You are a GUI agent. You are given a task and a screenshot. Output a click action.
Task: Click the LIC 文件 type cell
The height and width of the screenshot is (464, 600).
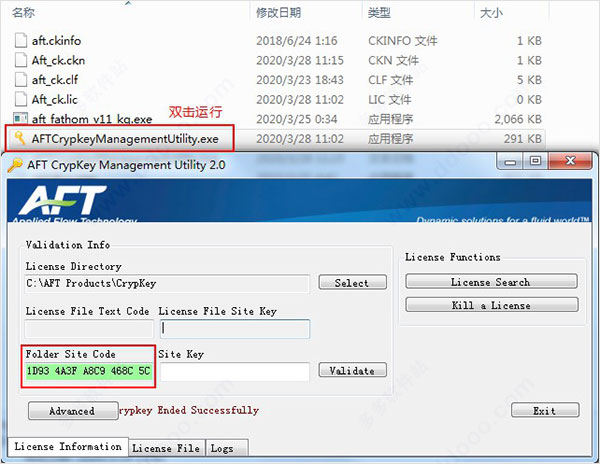click(x=390, y=100)
